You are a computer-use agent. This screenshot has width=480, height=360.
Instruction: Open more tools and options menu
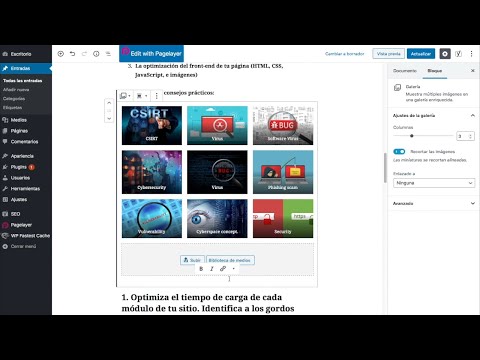click(471, 54)
